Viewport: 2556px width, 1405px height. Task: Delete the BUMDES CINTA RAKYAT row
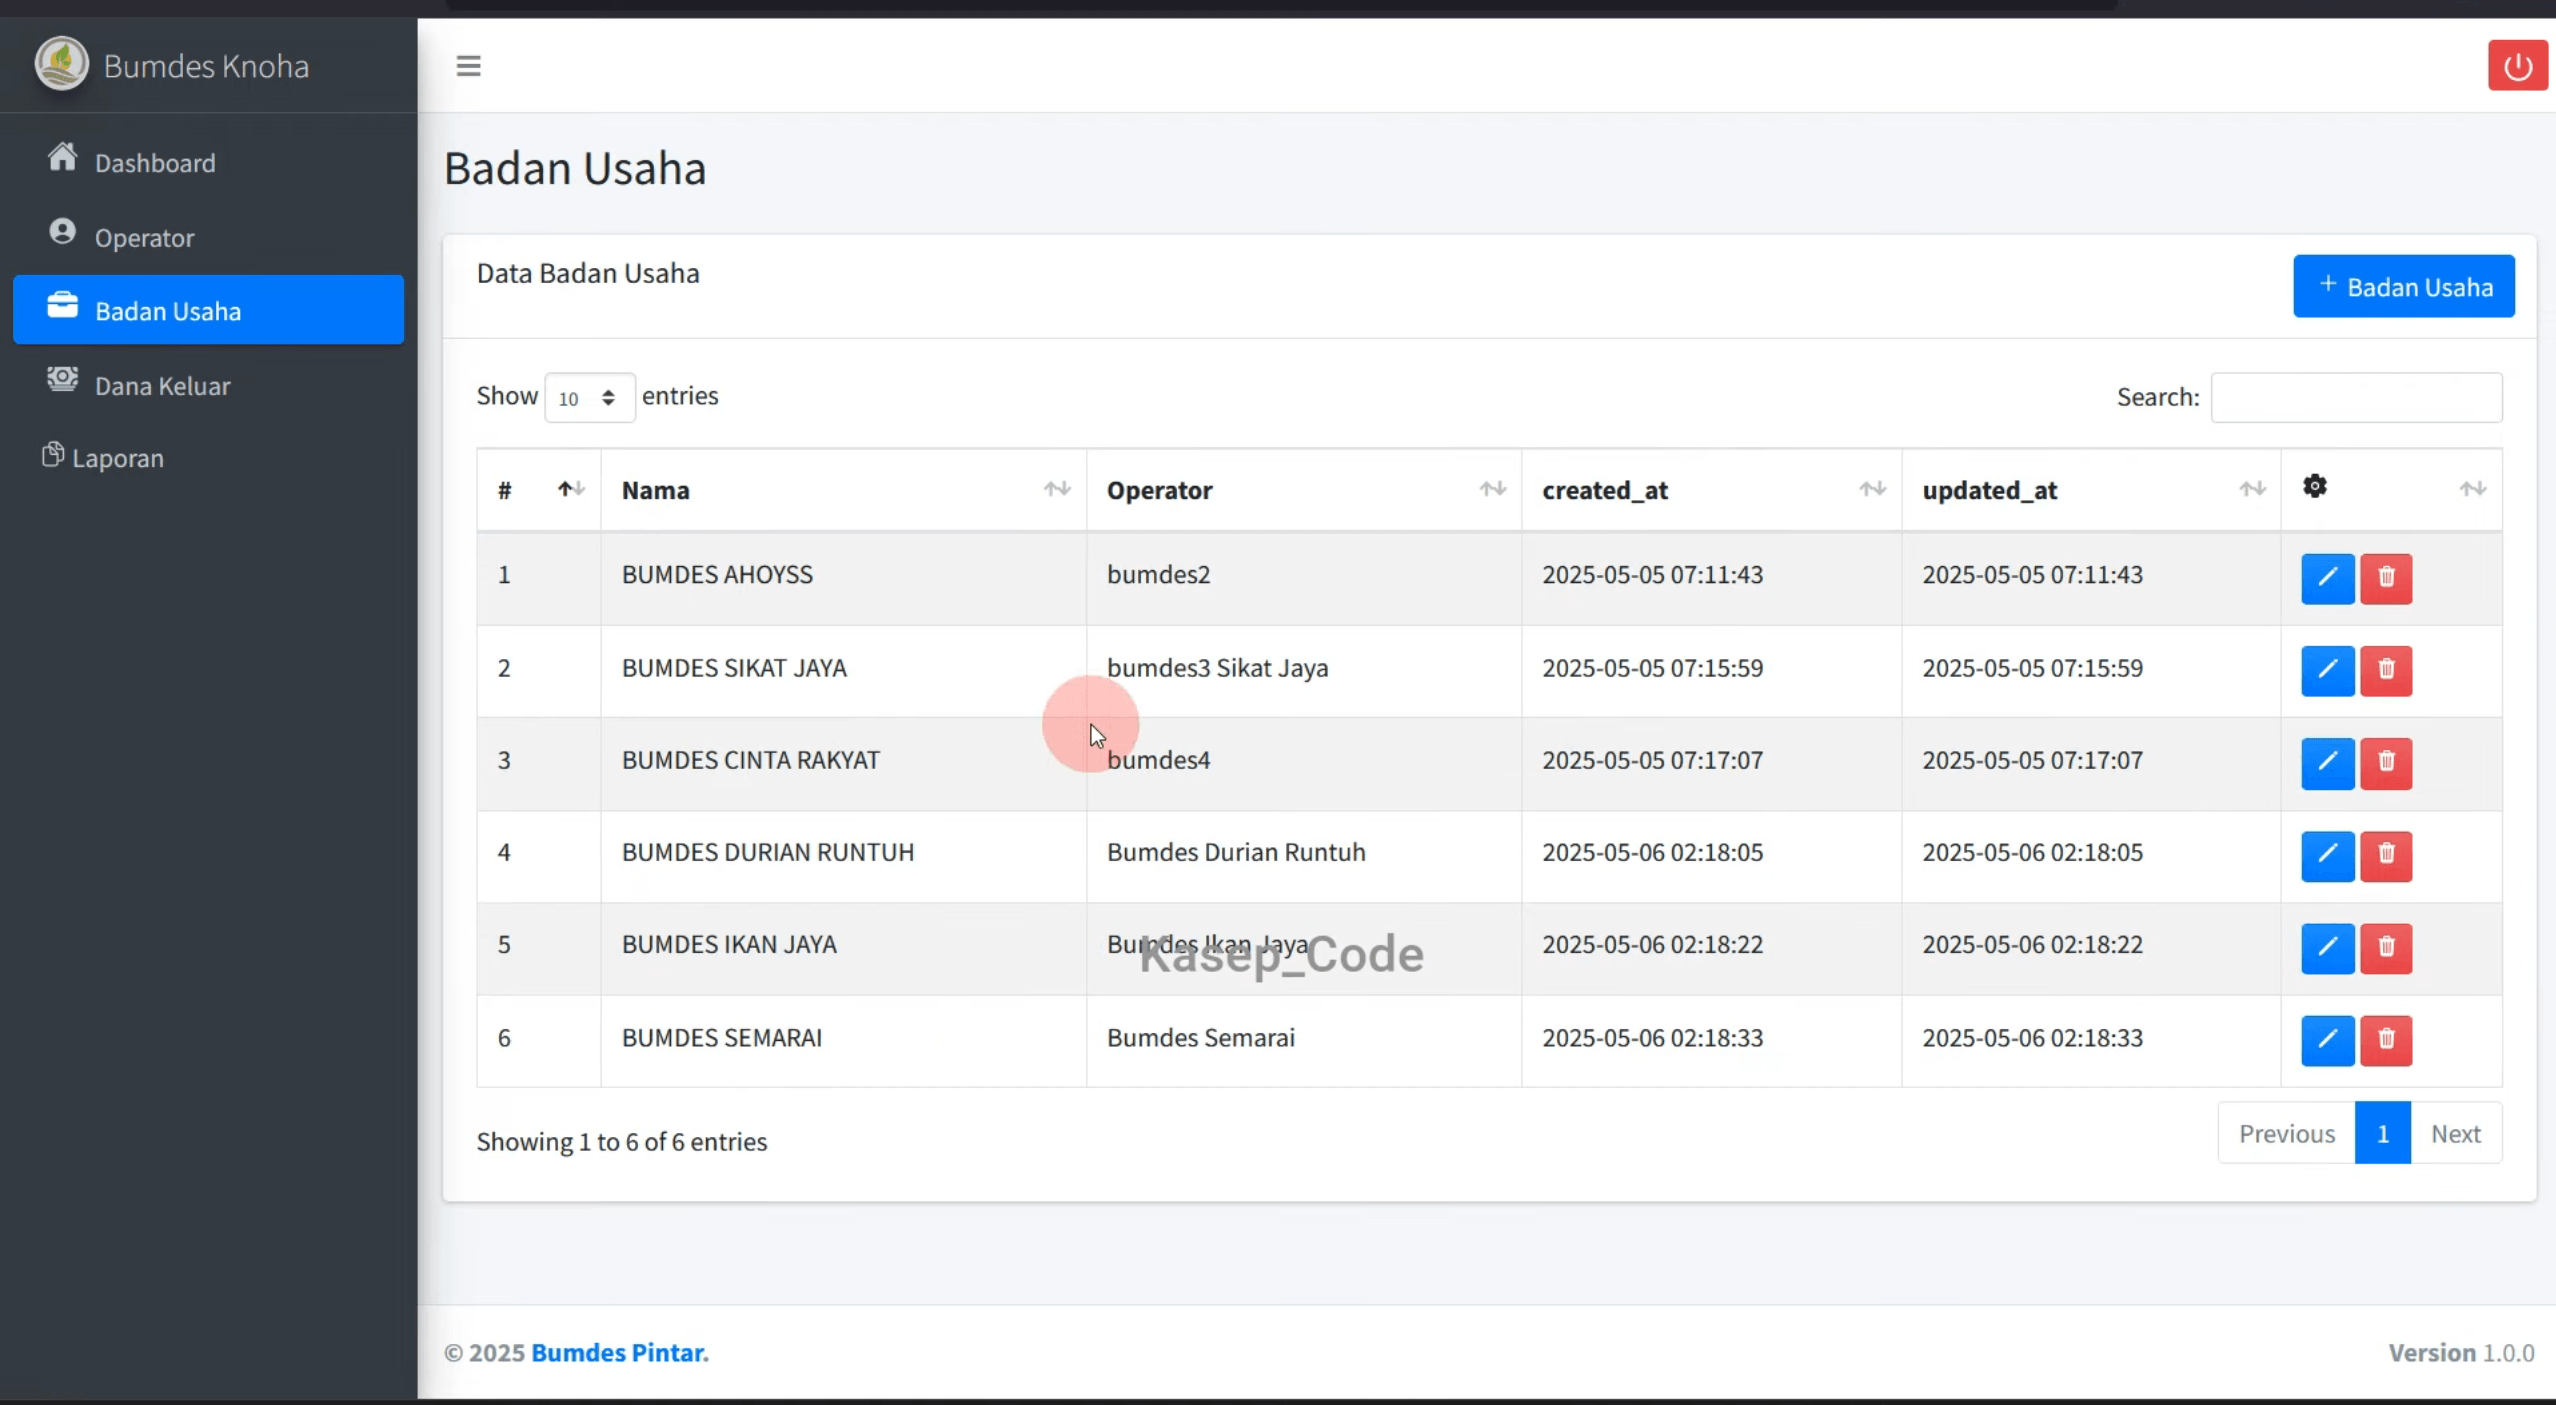tap(2386, 763)
